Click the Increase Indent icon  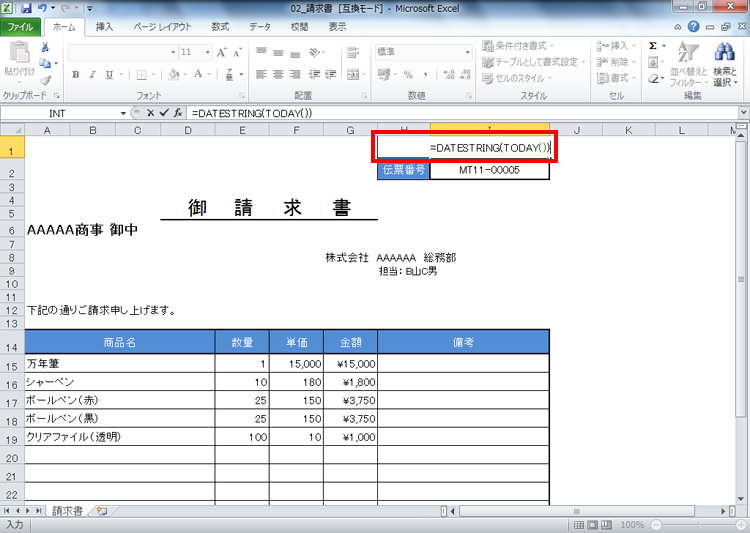click(x=331, y=74)
